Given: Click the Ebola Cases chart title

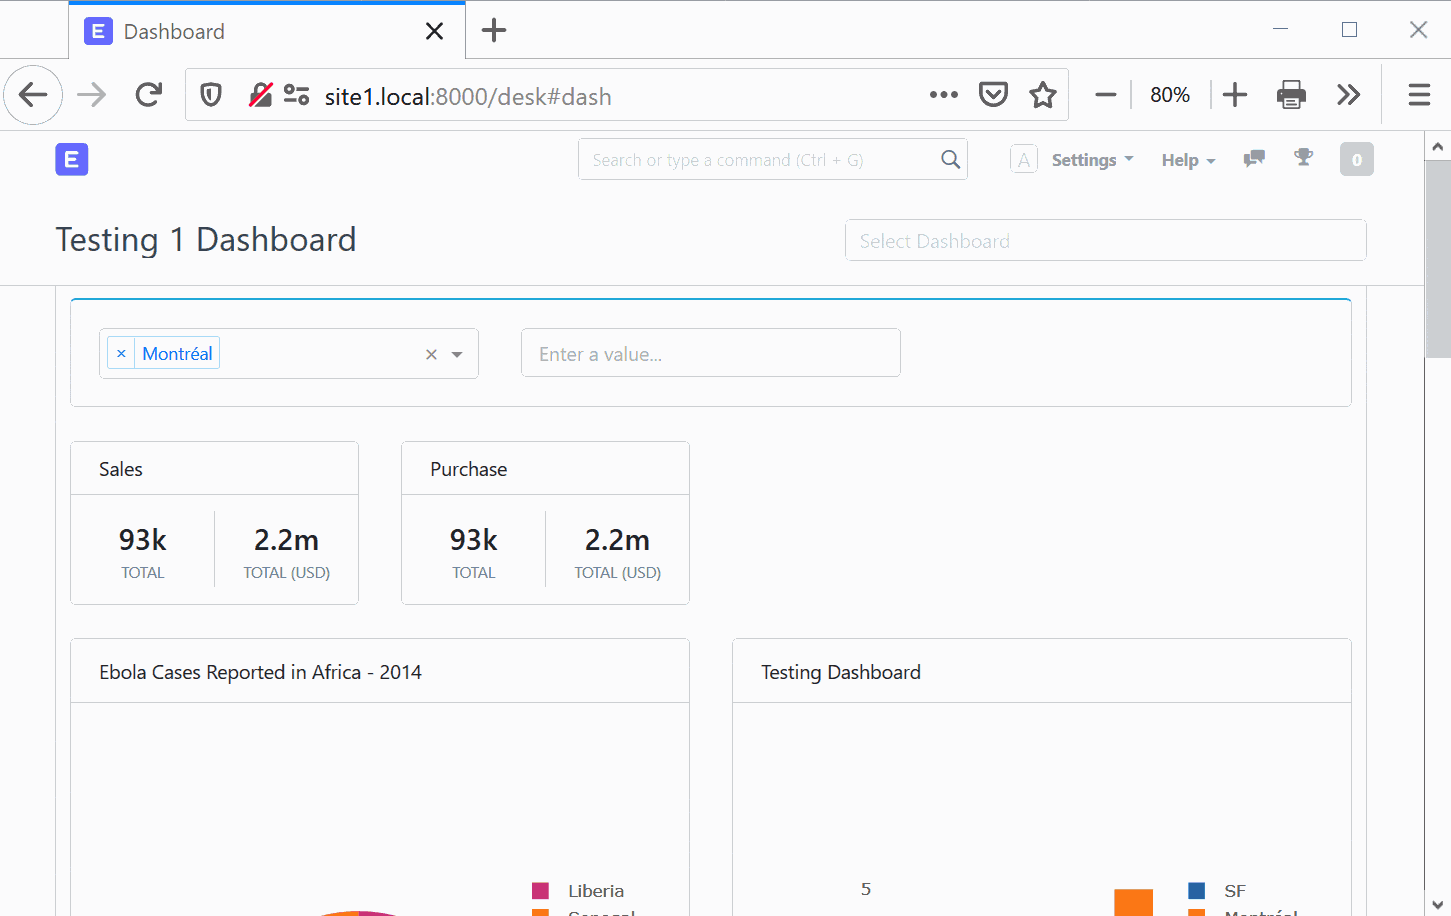Looking at the screenshot, I should point(260,671).
